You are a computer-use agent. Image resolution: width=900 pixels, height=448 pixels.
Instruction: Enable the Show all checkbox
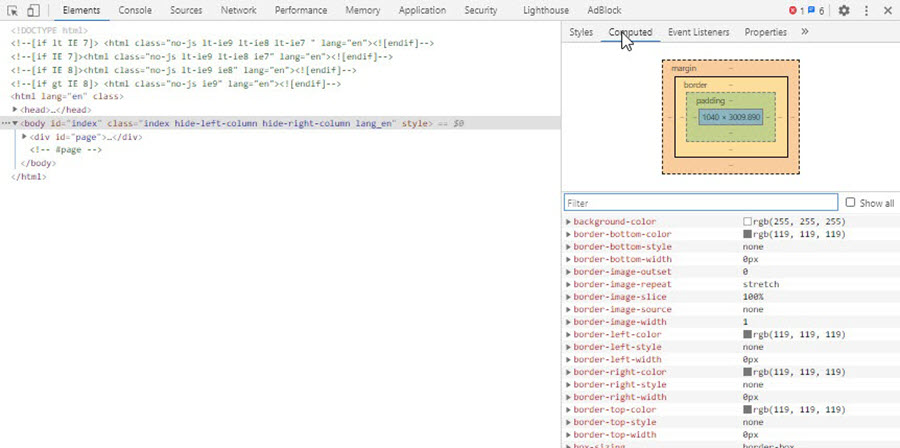(x=851, y=202)
